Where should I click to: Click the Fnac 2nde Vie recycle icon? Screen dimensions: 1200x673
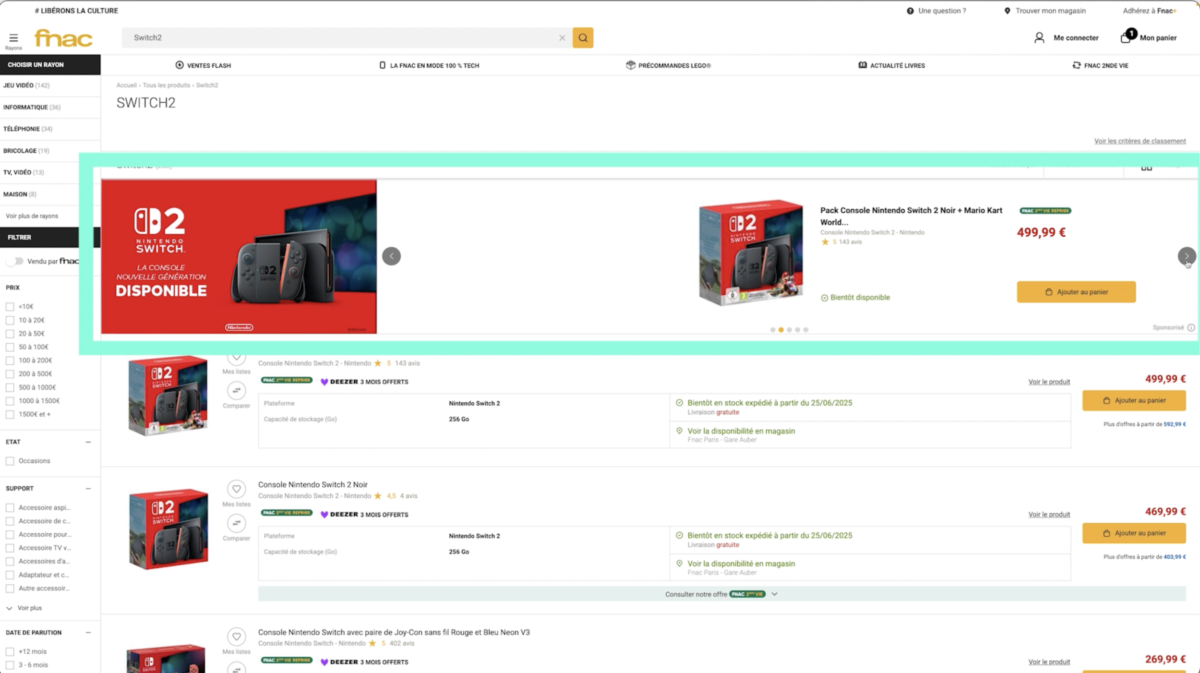tap(1077, 66)
